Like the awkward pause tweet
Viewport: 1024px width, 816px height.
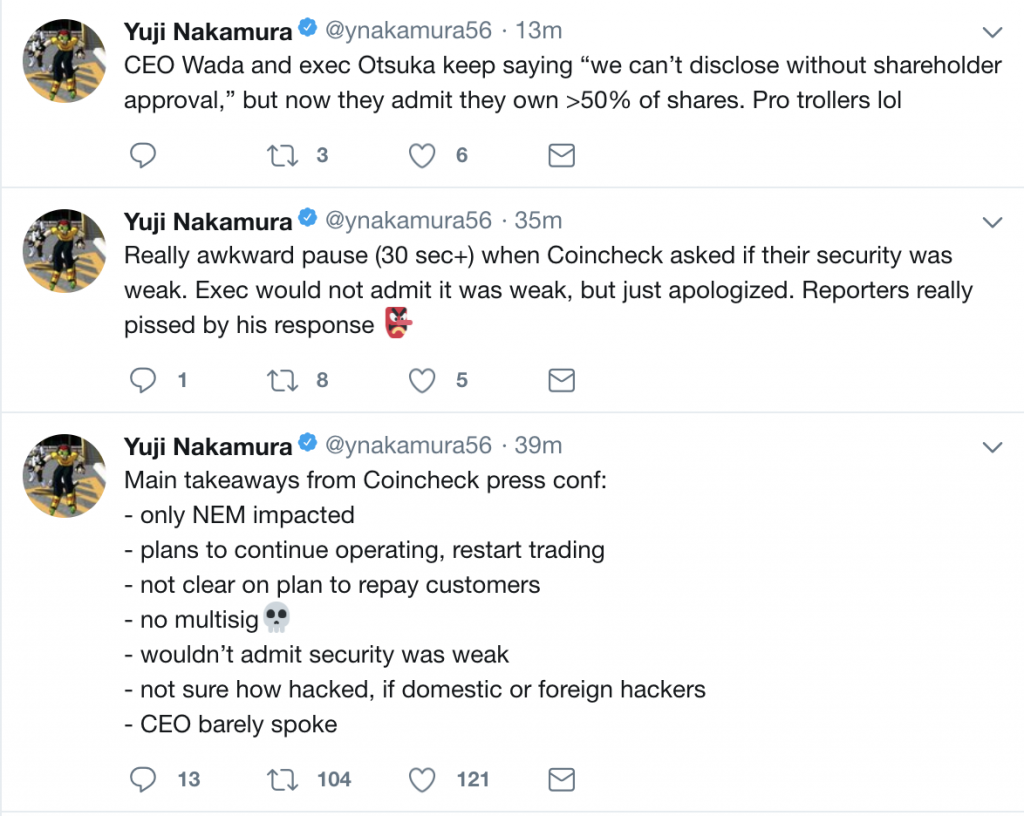[x=424, y=380]
